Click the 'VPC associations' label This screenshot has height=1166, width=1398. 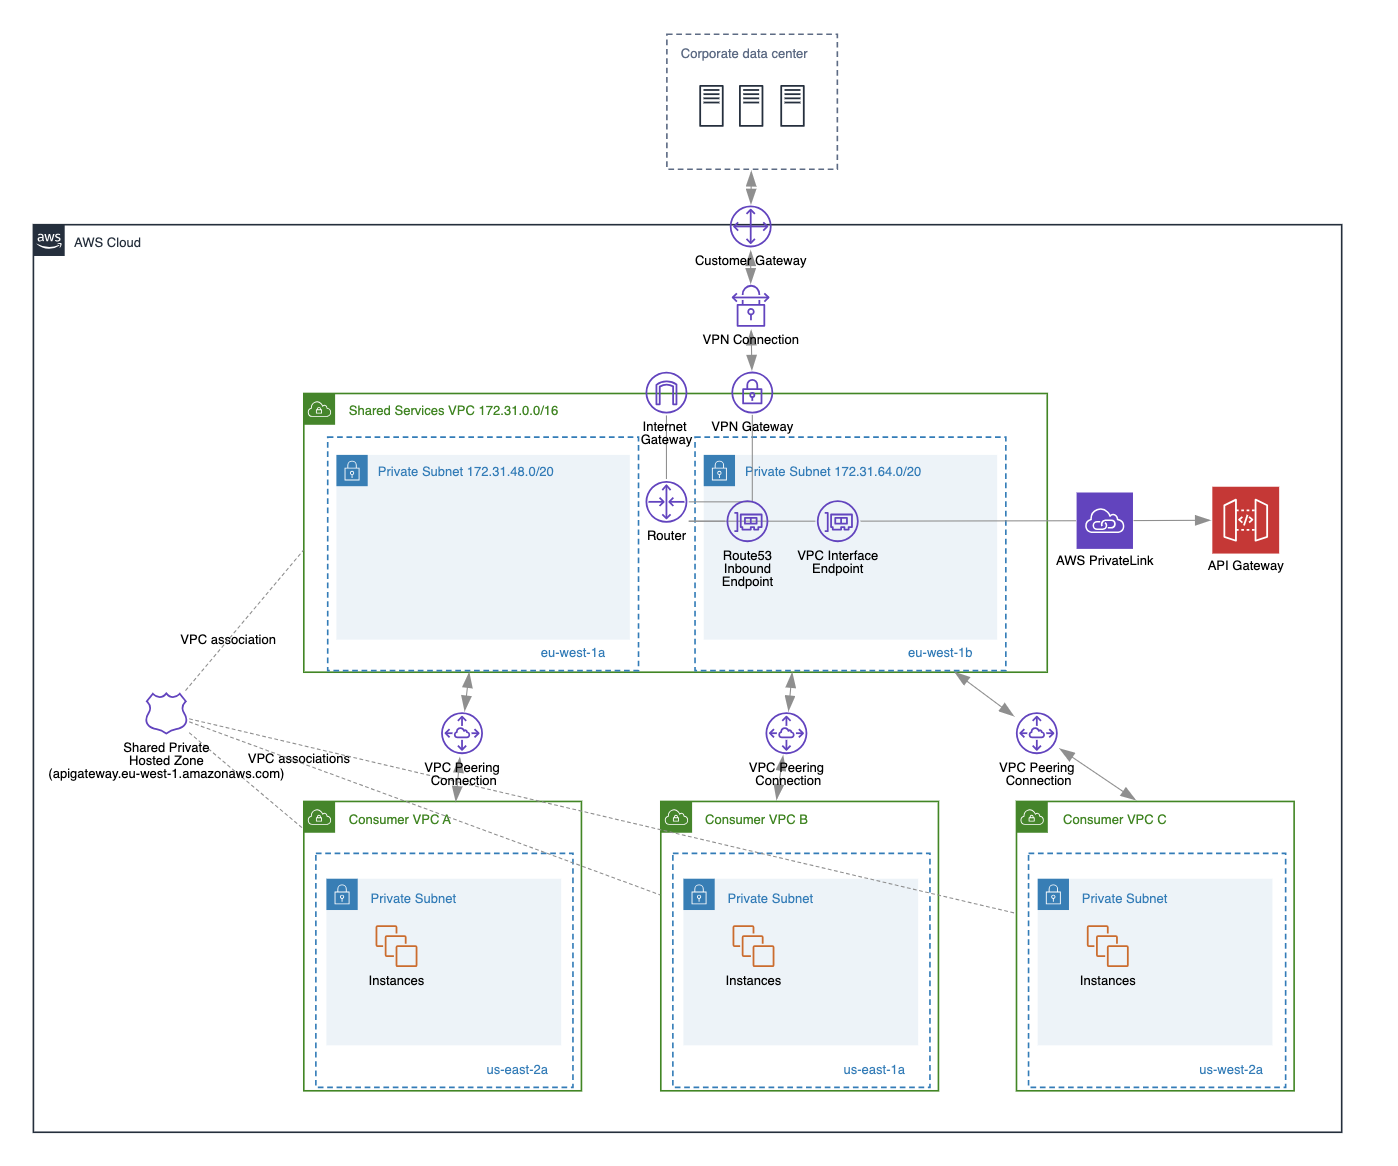[x=299, y=758]
